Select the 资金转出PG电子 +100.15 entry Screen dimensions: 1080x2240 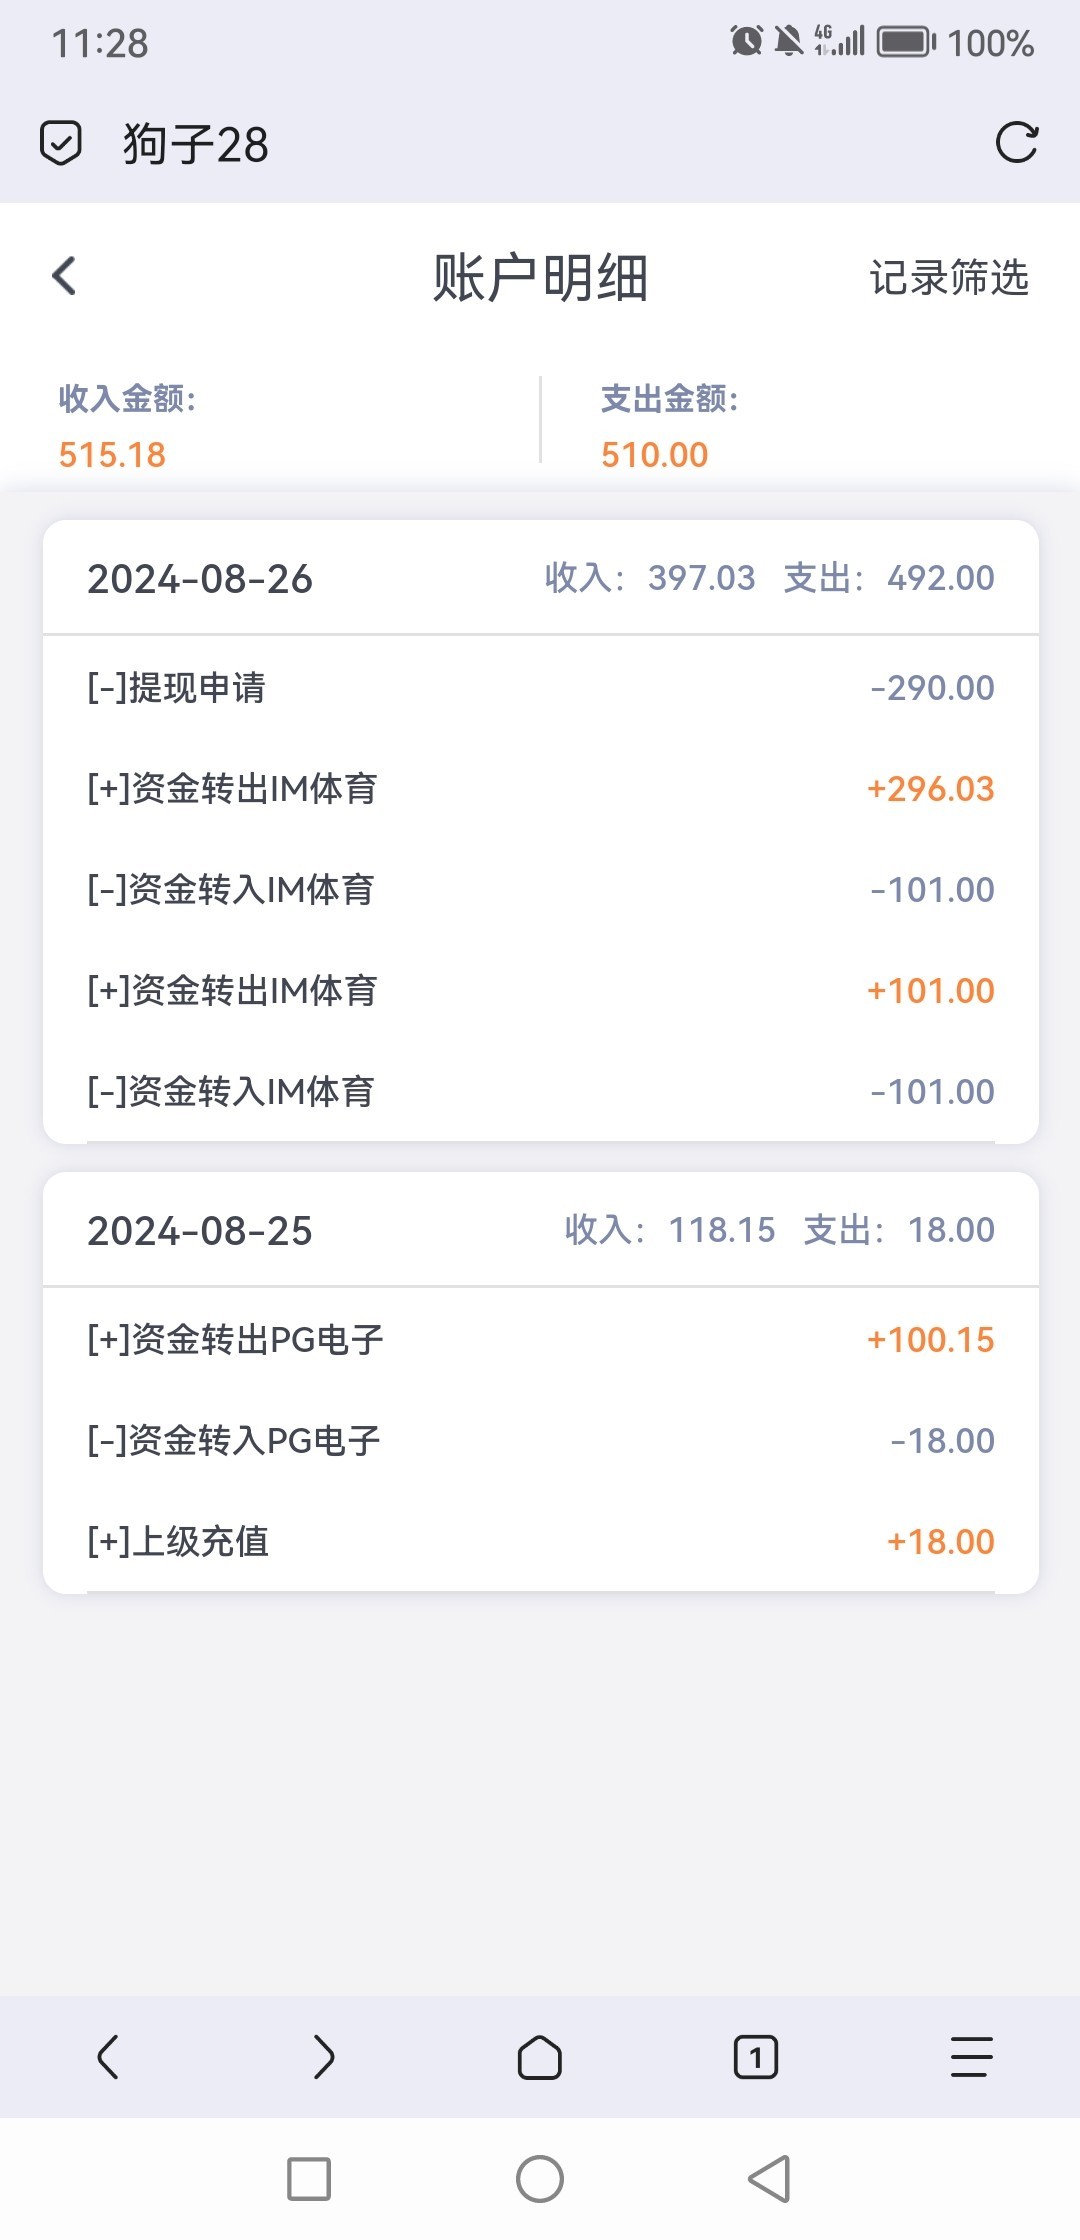540,1340
